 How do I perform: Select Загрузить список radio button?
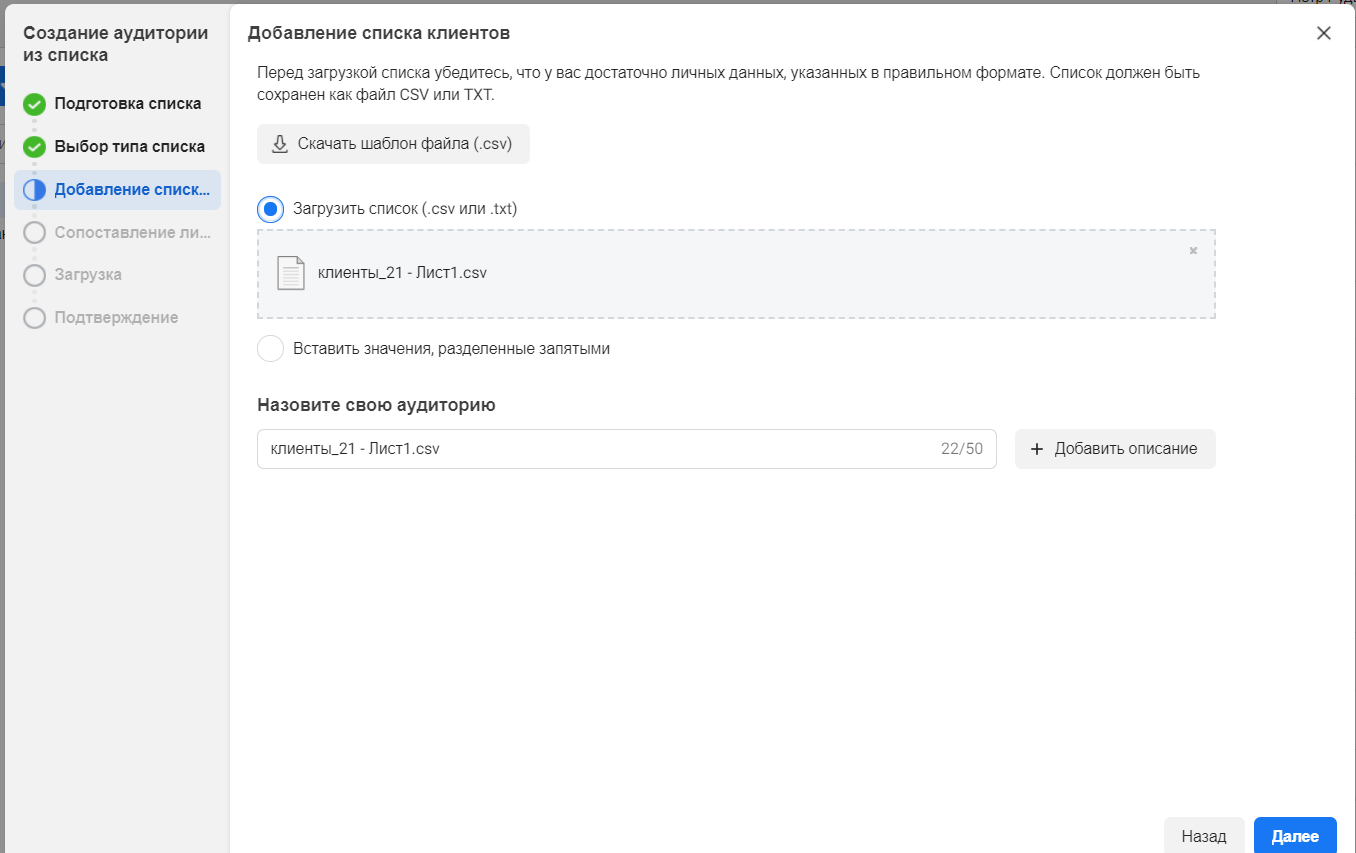coord(270,209)
